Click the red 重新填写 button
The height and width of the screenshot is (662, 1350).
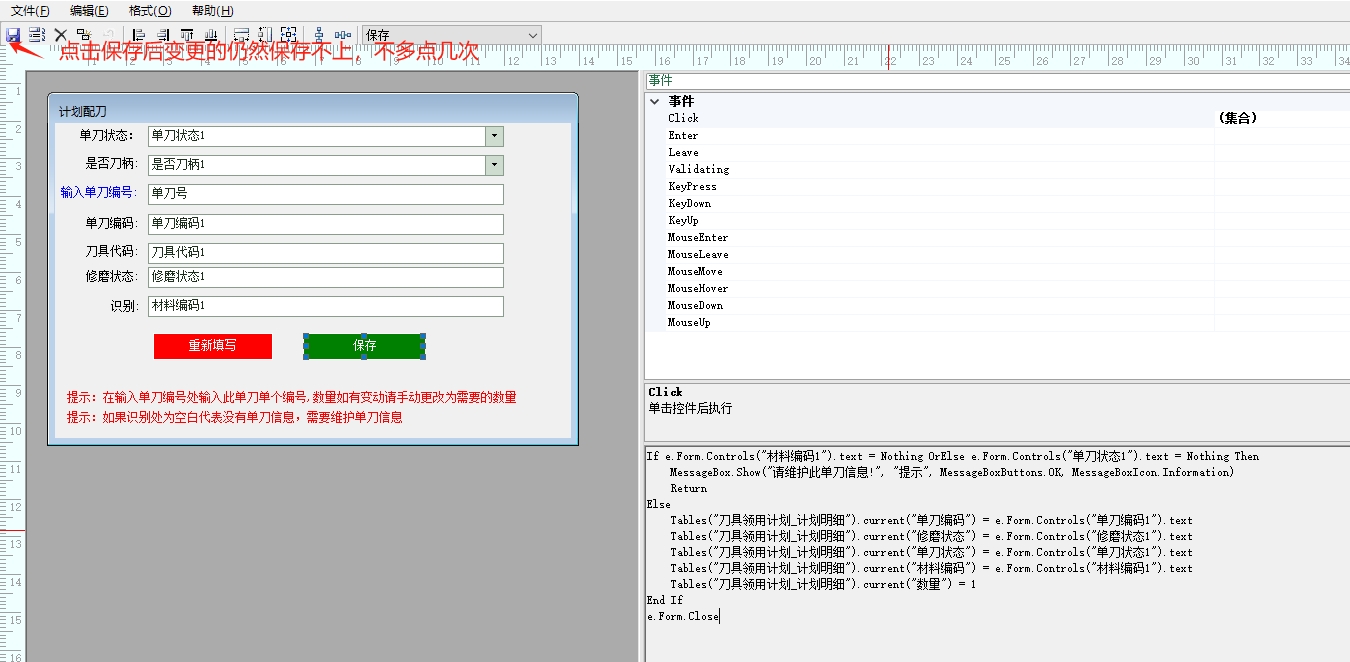coord(213,346)
